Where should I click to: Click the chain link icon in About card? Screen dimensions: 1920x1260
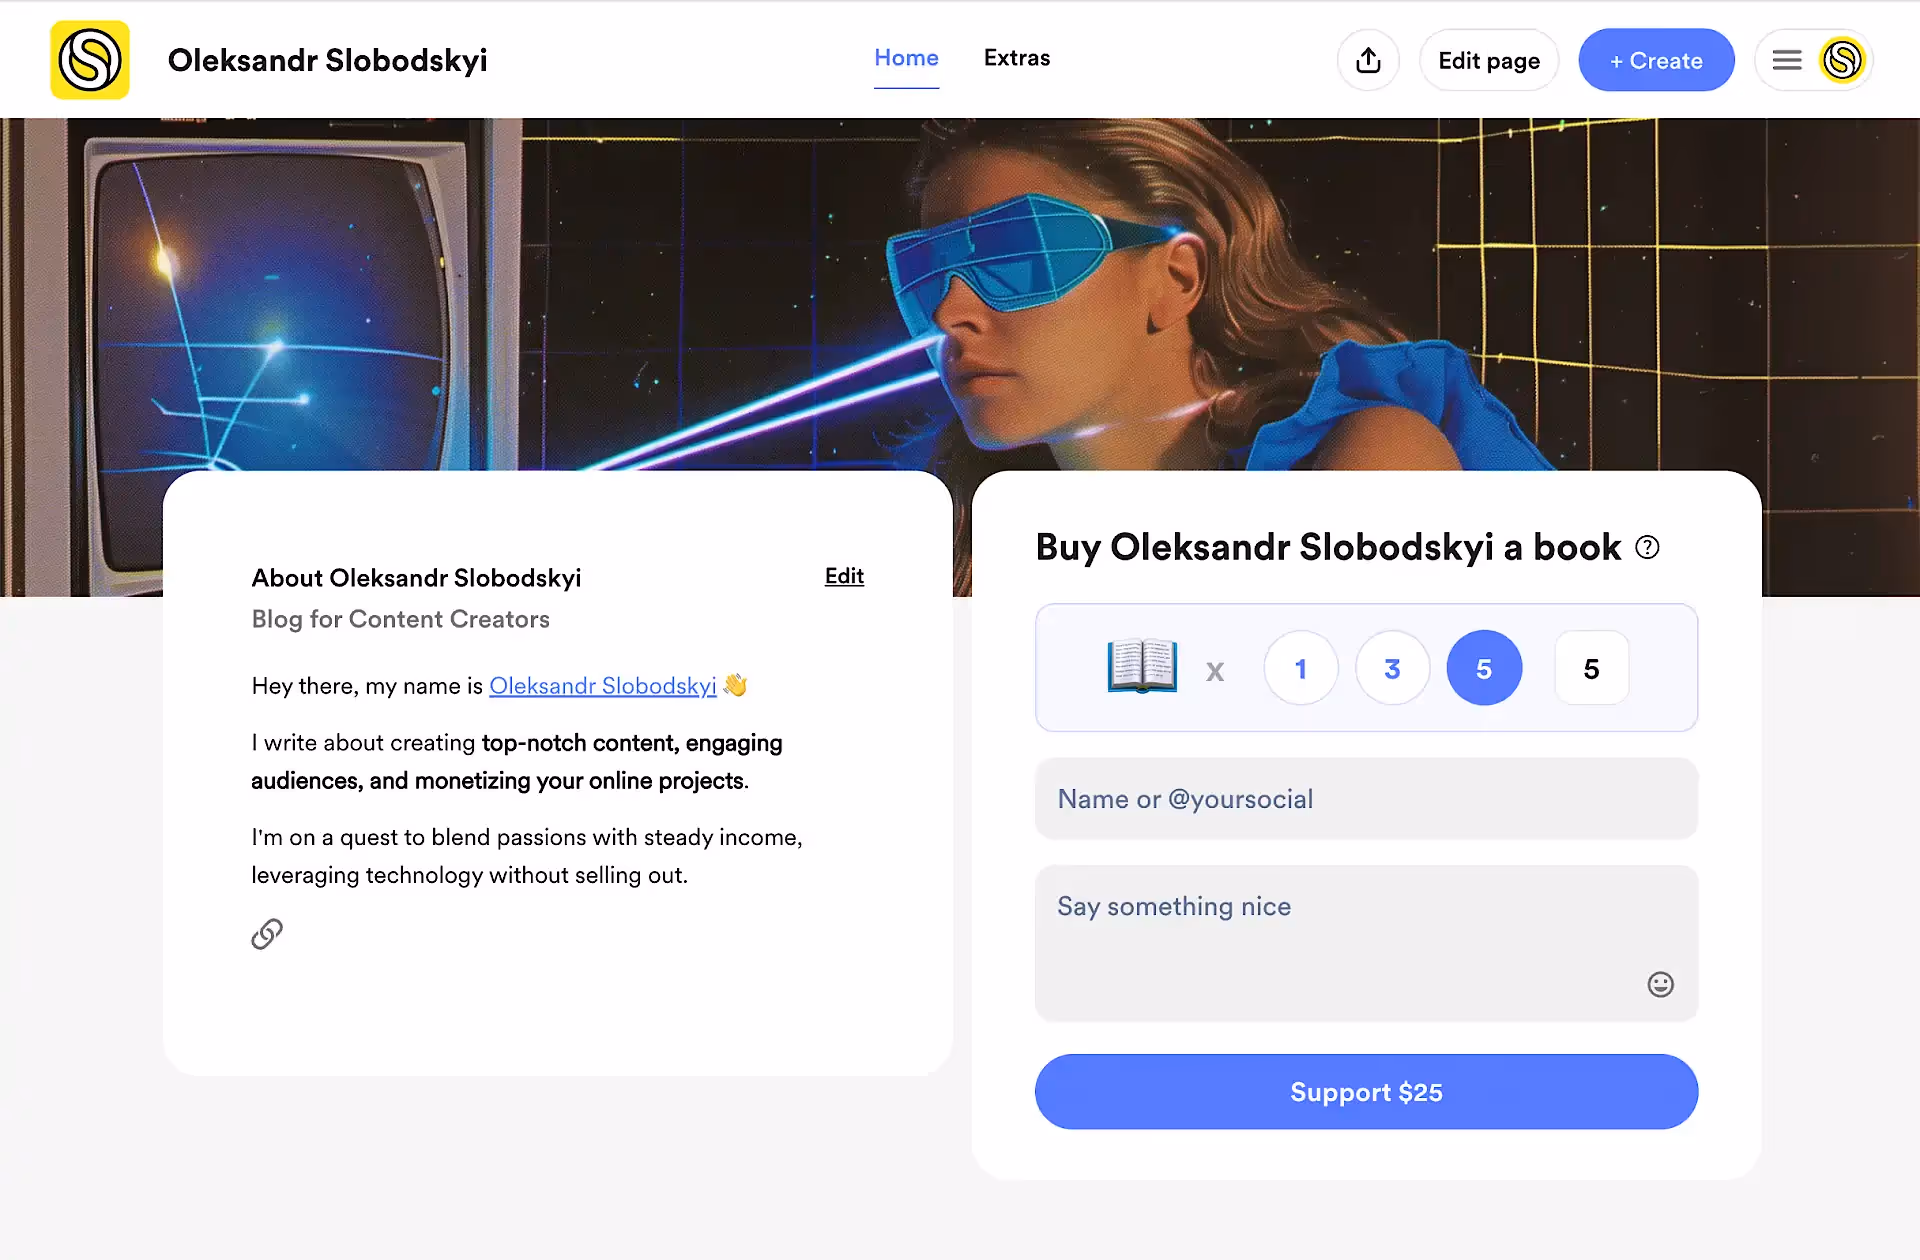(x=267, y=934)
